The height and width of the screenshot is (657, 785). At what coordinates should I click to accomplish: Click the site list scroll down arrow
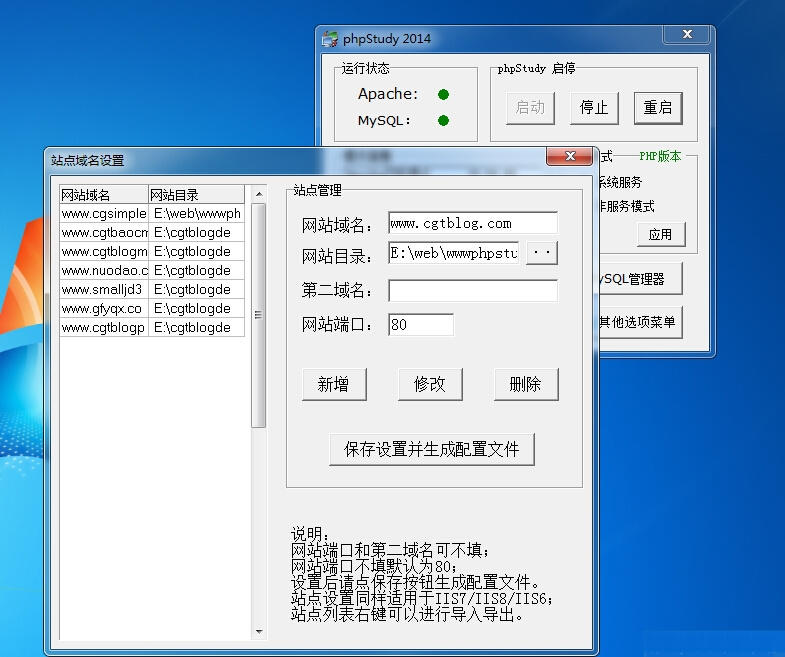(258, 631)
